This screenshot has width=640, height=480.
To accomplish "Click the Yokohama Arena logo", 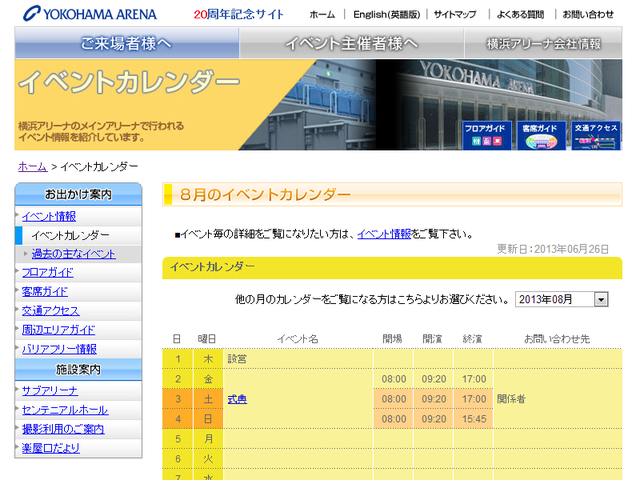I will pos(90,14).
